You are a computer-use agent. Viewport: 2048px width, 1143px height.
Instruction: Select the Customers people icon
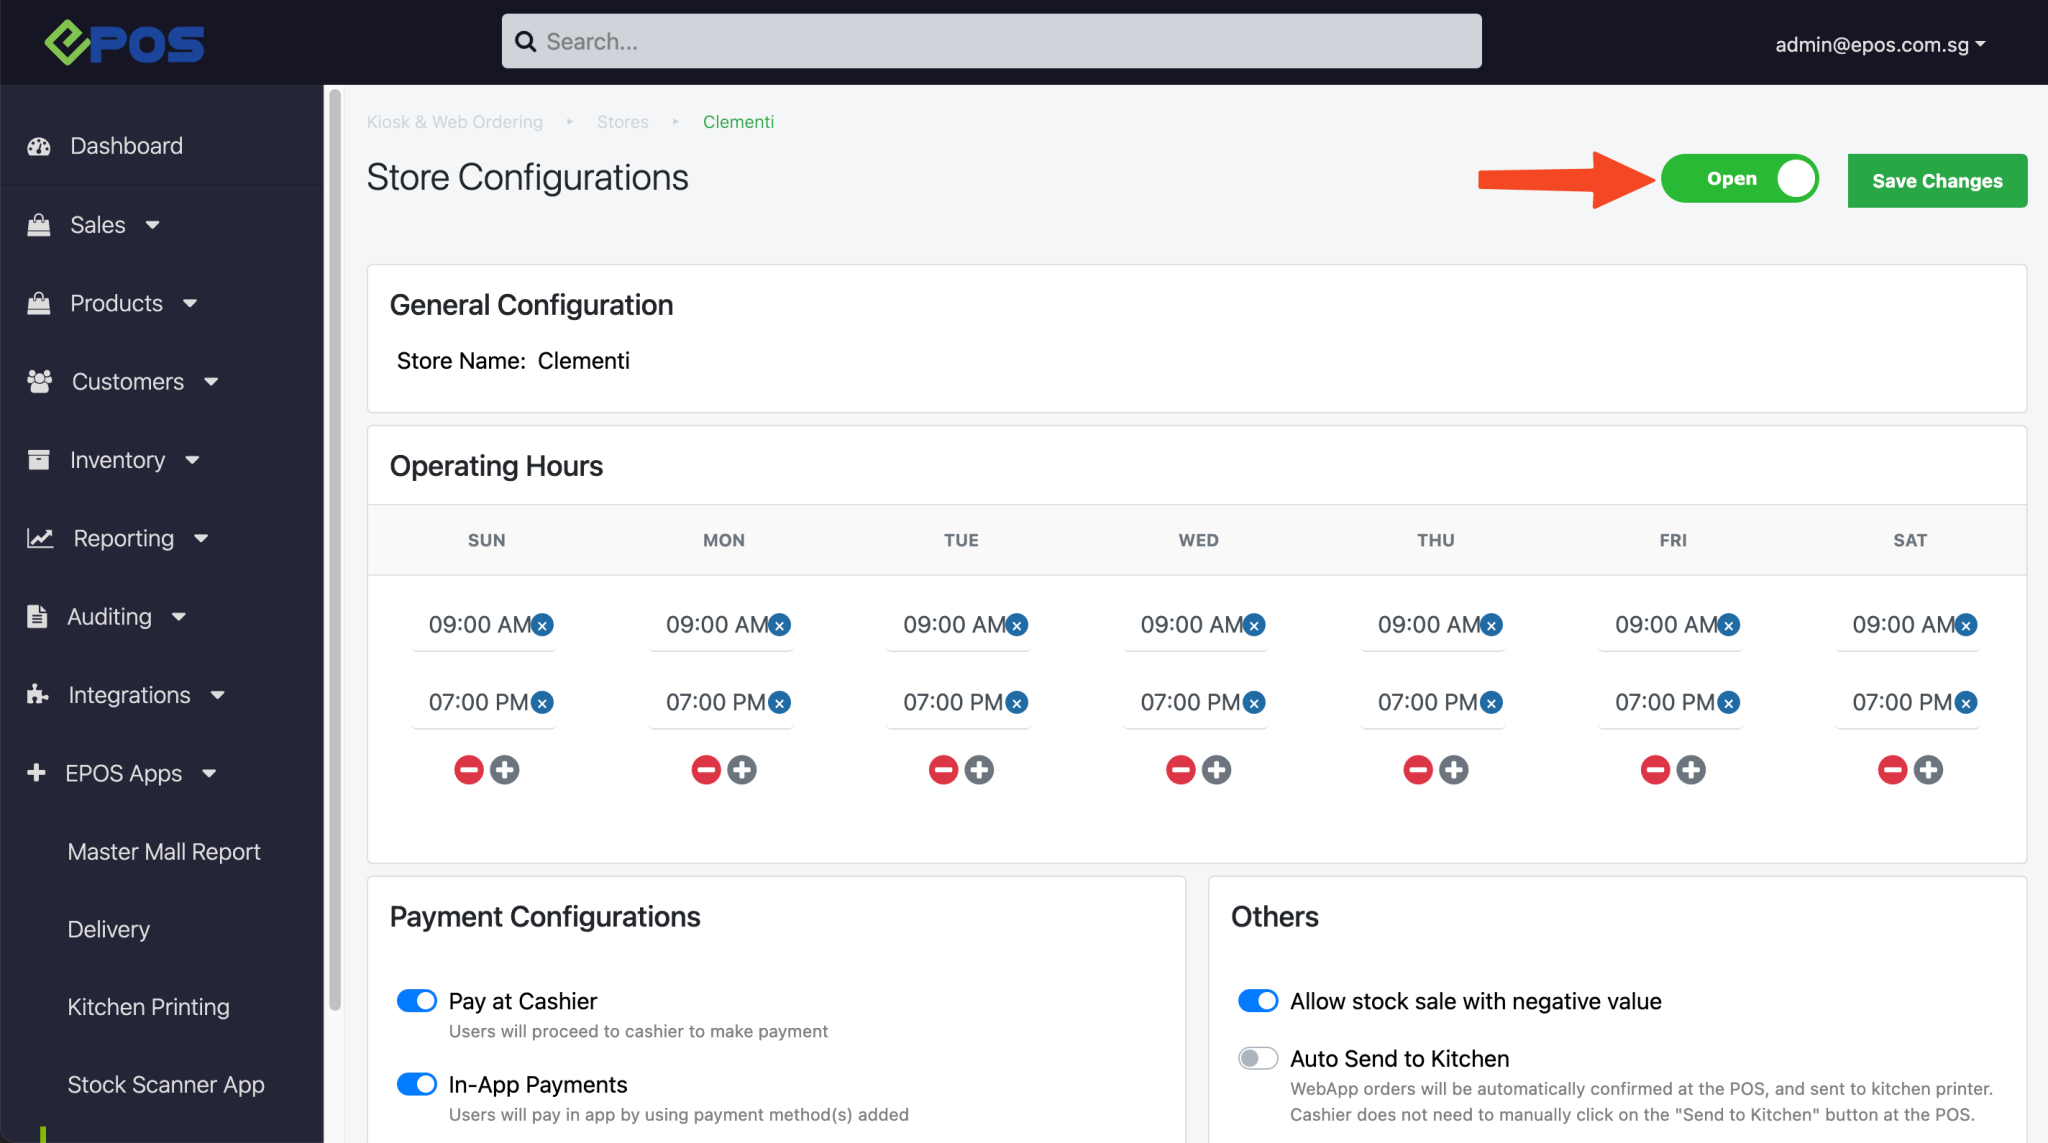[39, 381]
